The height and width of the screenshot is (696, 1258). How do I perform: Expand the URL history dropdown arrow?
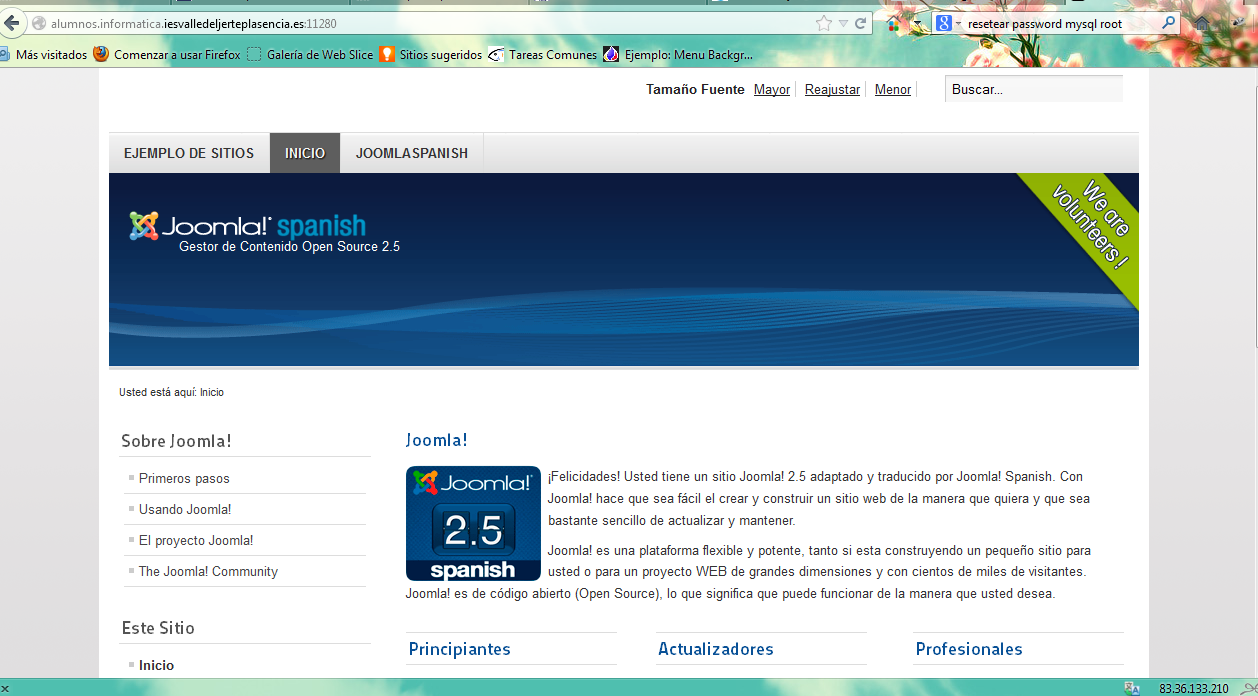(843, 23)
